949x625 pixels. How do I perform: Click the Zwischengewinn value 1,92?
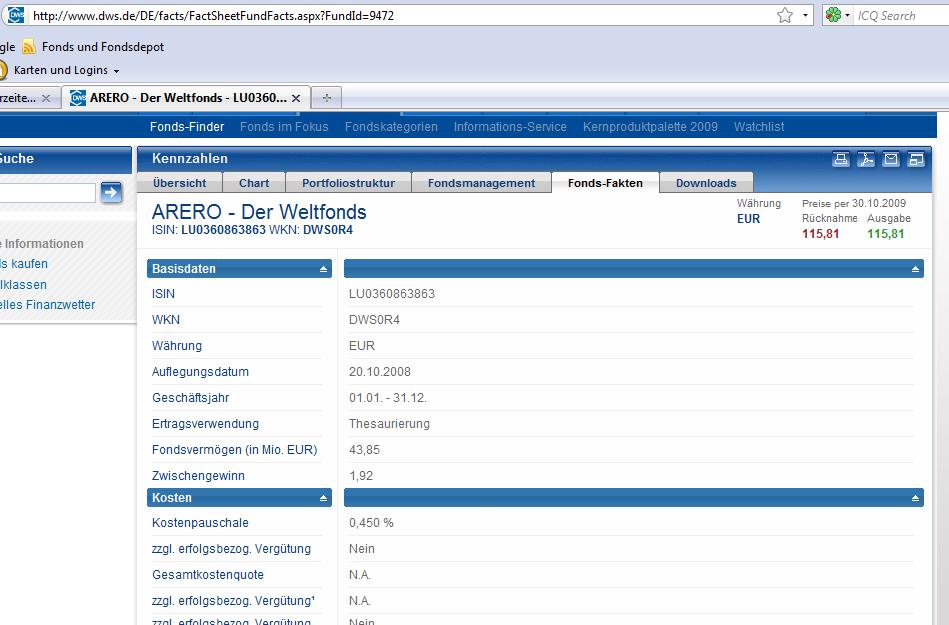click(x=361, y=476)
